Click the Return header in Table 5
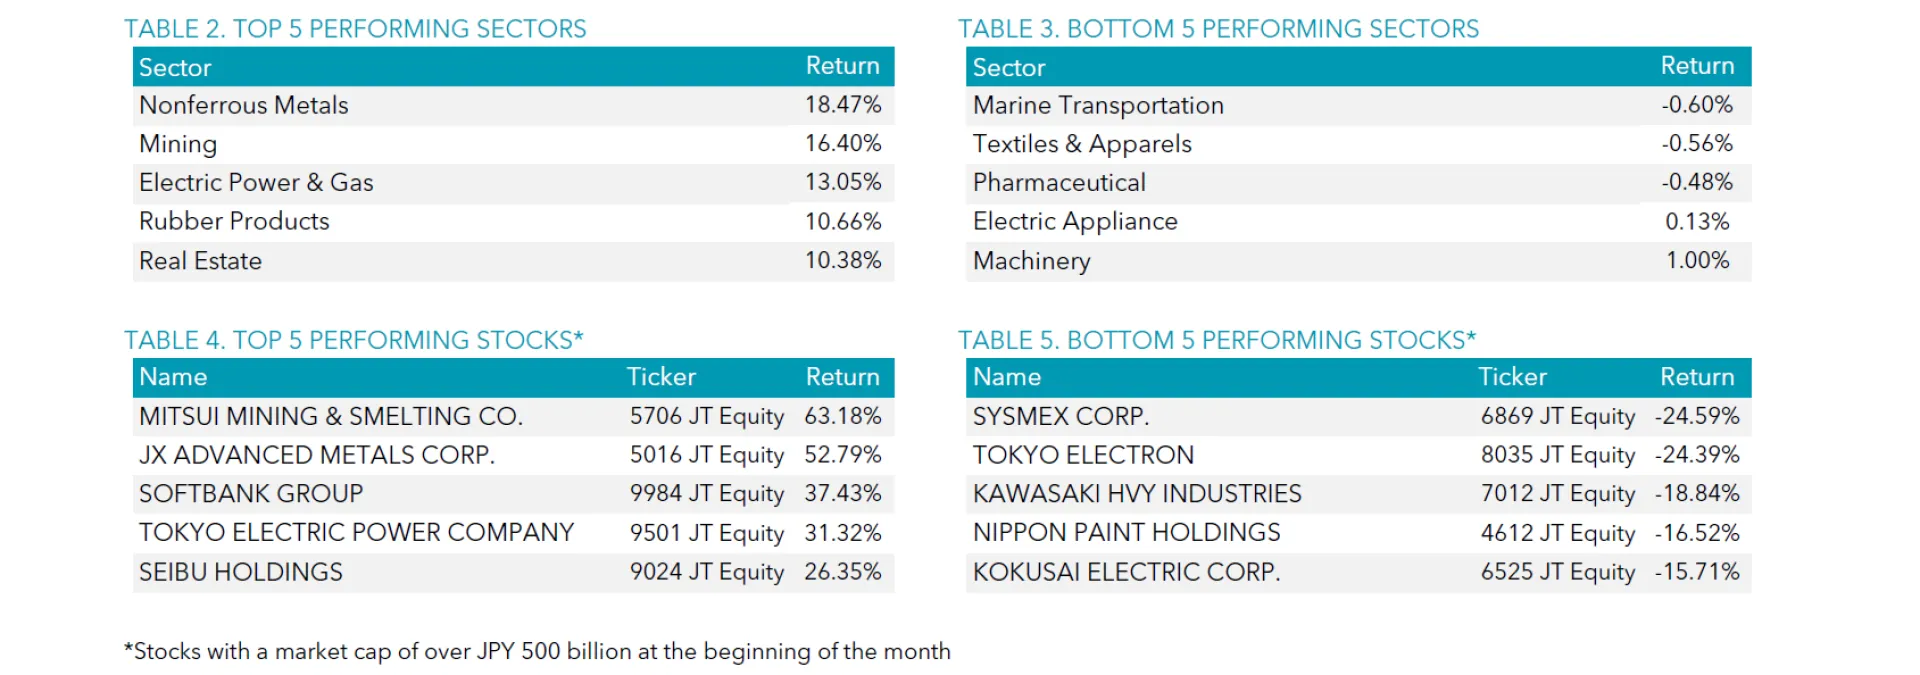The height and width of the screenshot is (675, 1920). point(1697,377)
